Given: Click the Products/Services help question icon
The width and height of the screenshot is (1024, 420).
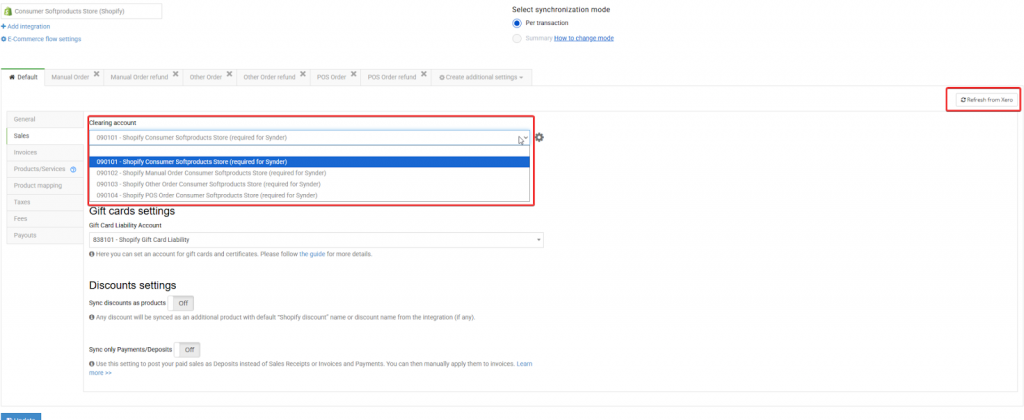Looking at the screenshot, I should coord(74,169).
